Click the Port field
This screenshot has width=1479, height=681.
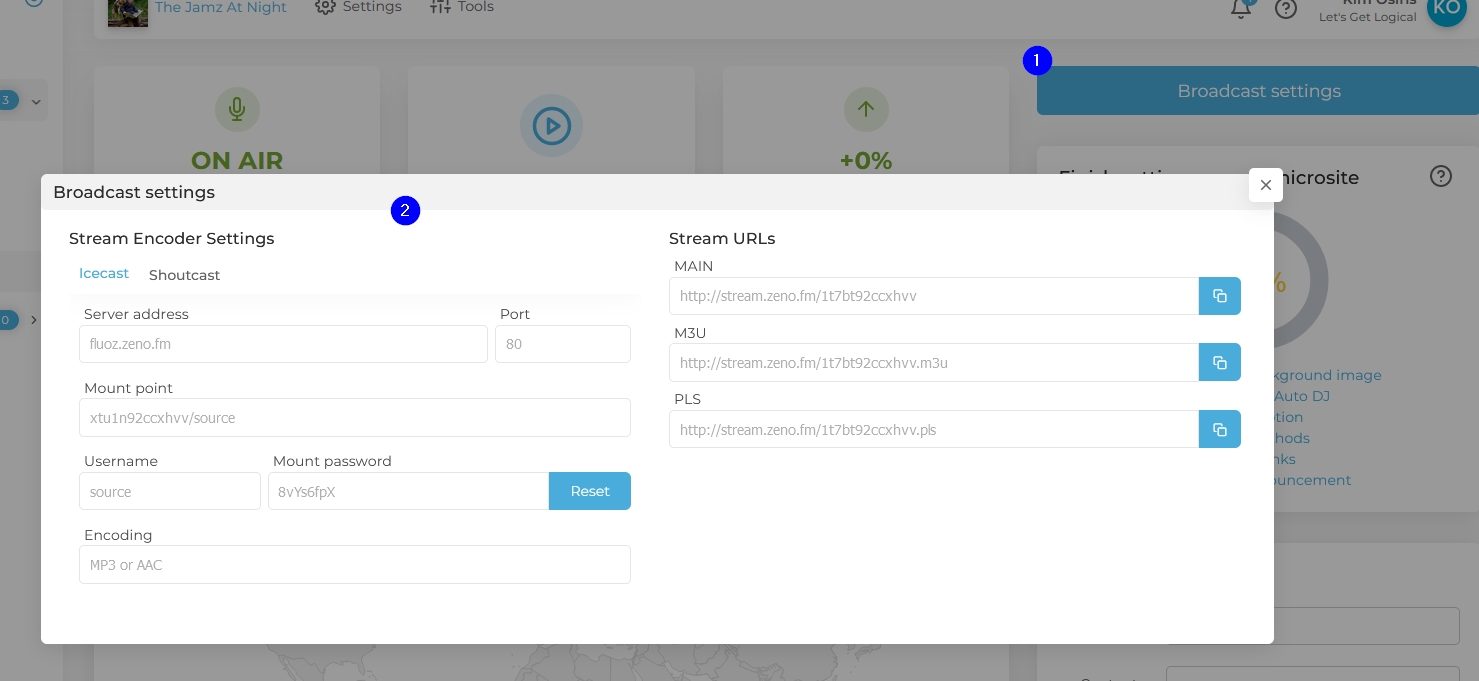563,344
